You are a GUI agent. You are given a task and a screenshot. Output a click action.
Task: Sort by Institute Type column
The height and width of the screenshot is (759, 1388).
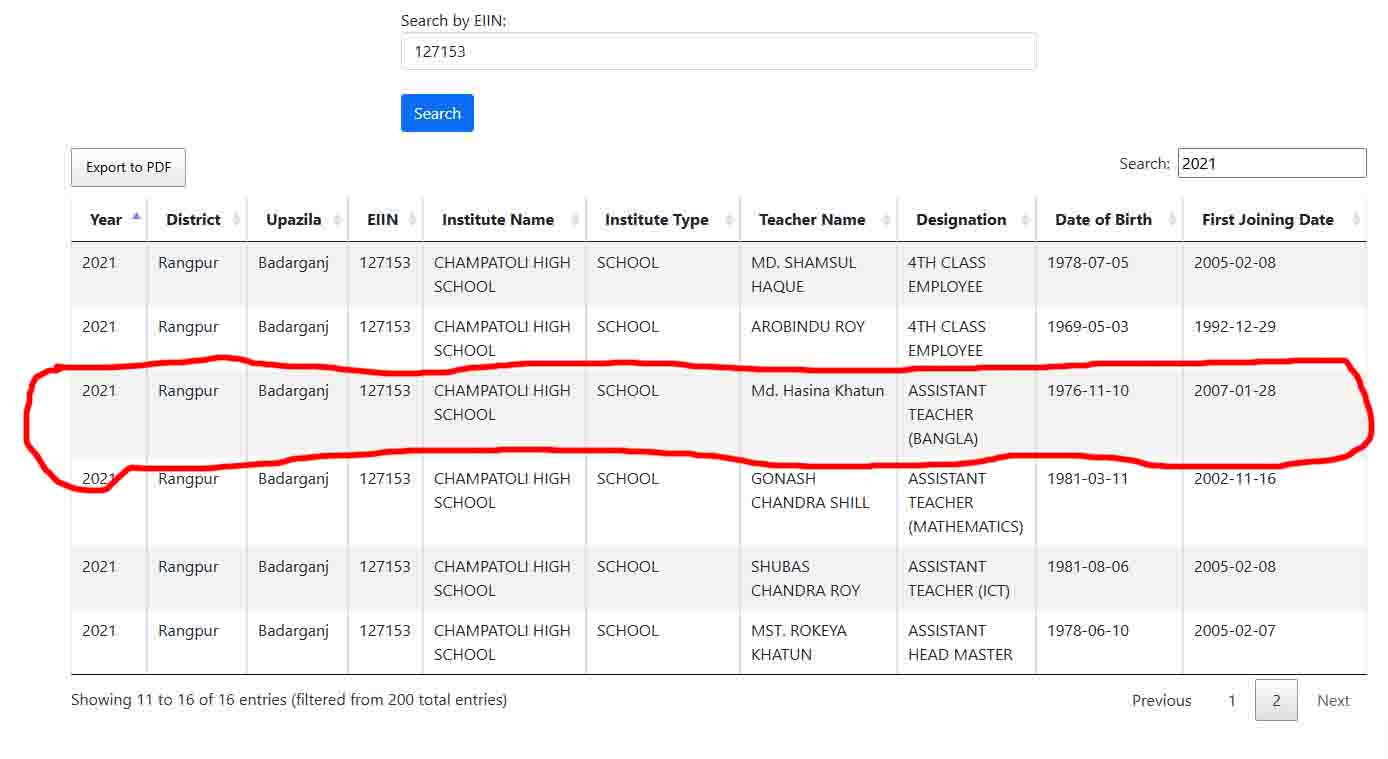click(x=656, y=220)
